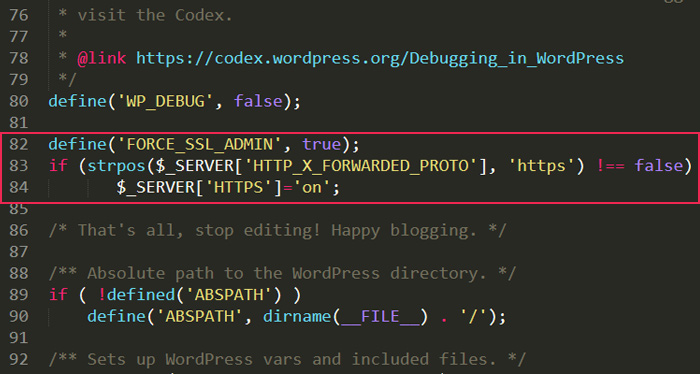700x374 pixels.
Task: Click the true value after FORCE_SSL_ADMIN
Action: (322, 144)
